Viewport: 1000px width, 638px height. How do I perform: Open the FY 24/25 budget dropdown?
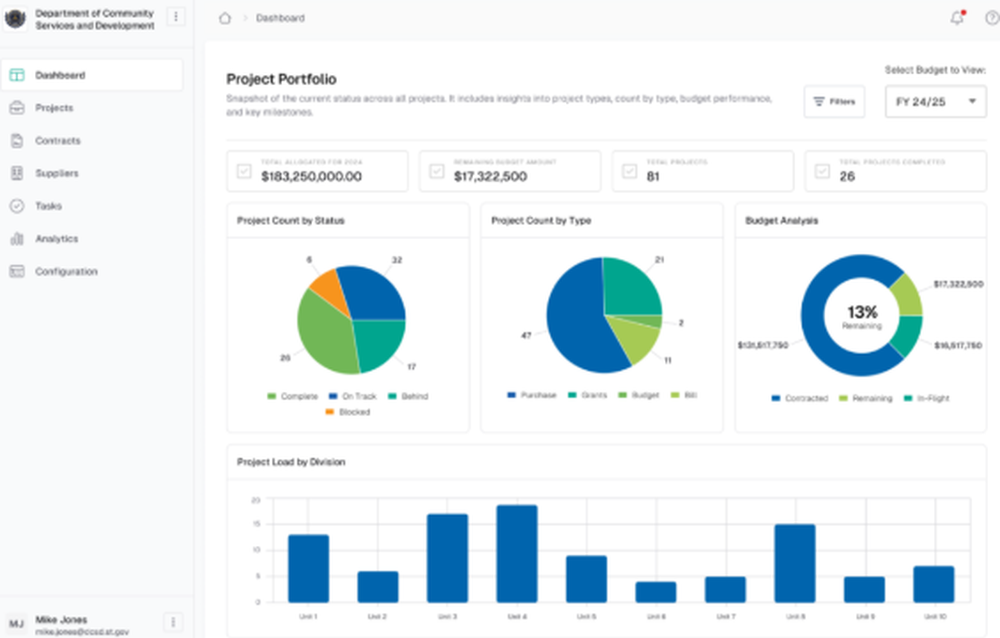click(x=936, y=101)
